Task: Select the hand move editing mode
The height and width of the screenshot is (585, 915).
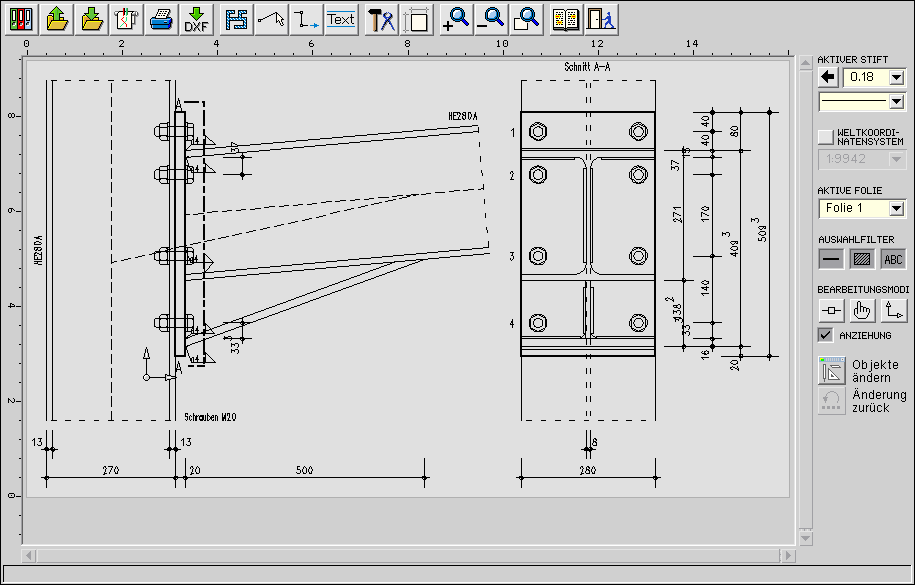Action: coord(861,310)
